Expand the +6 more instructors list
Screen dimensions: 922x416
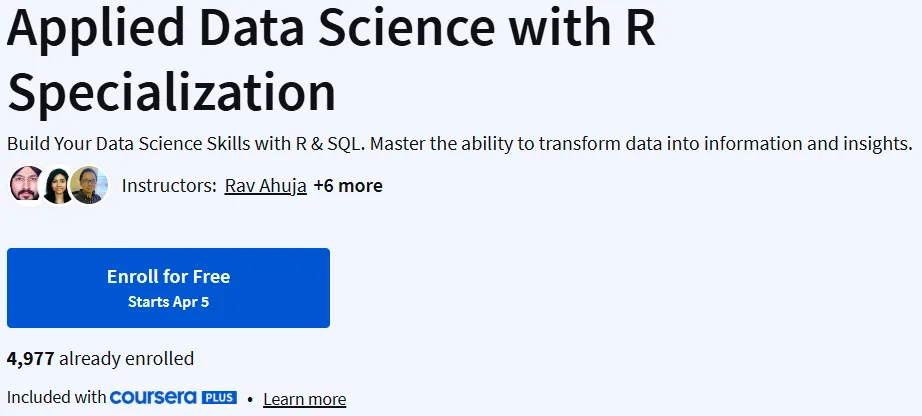pos(348,186)
